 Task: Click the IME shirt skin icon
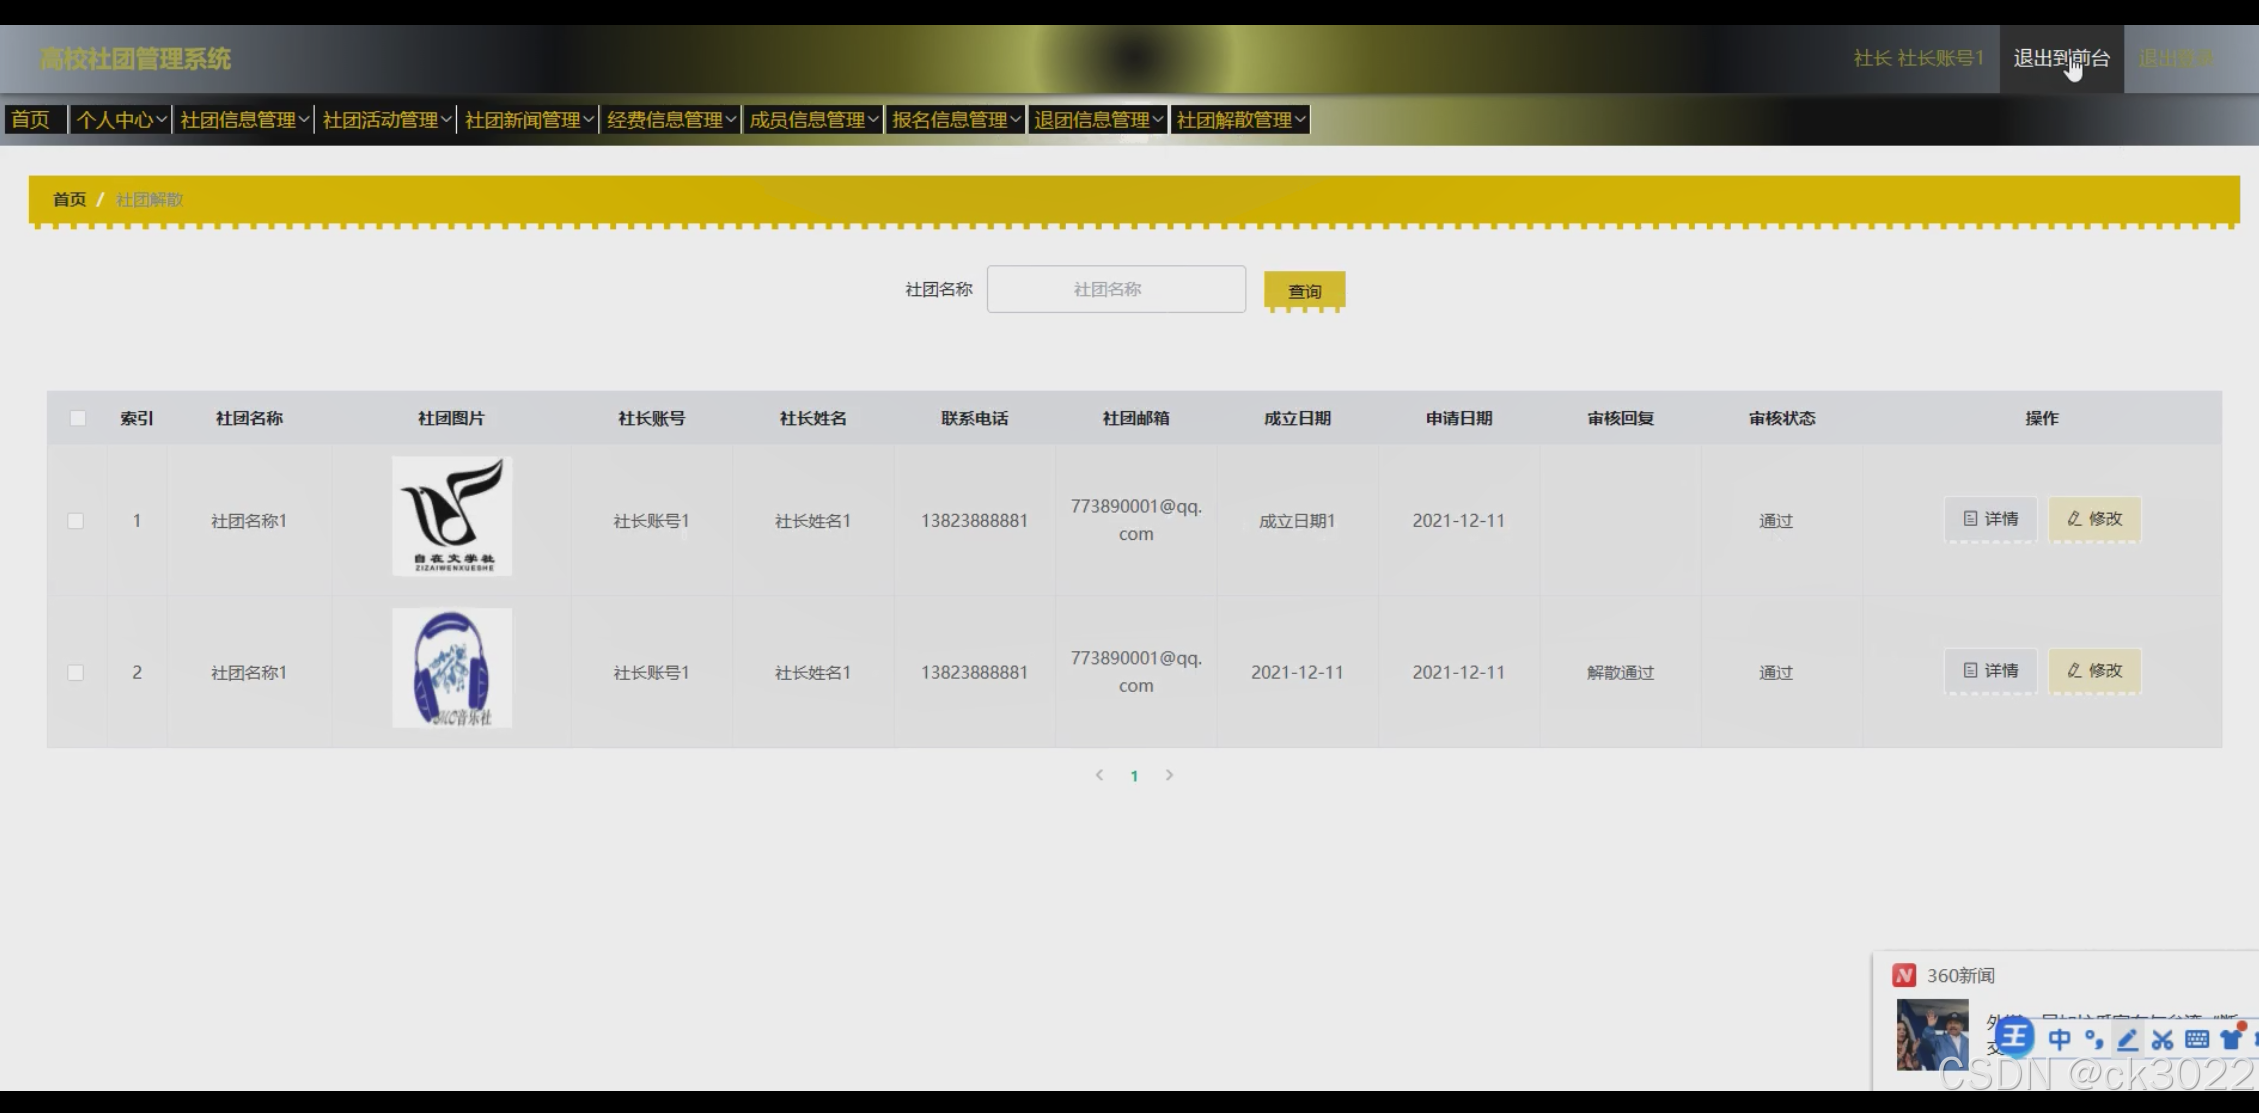pyautogui.click(x=2231, y=1040)
